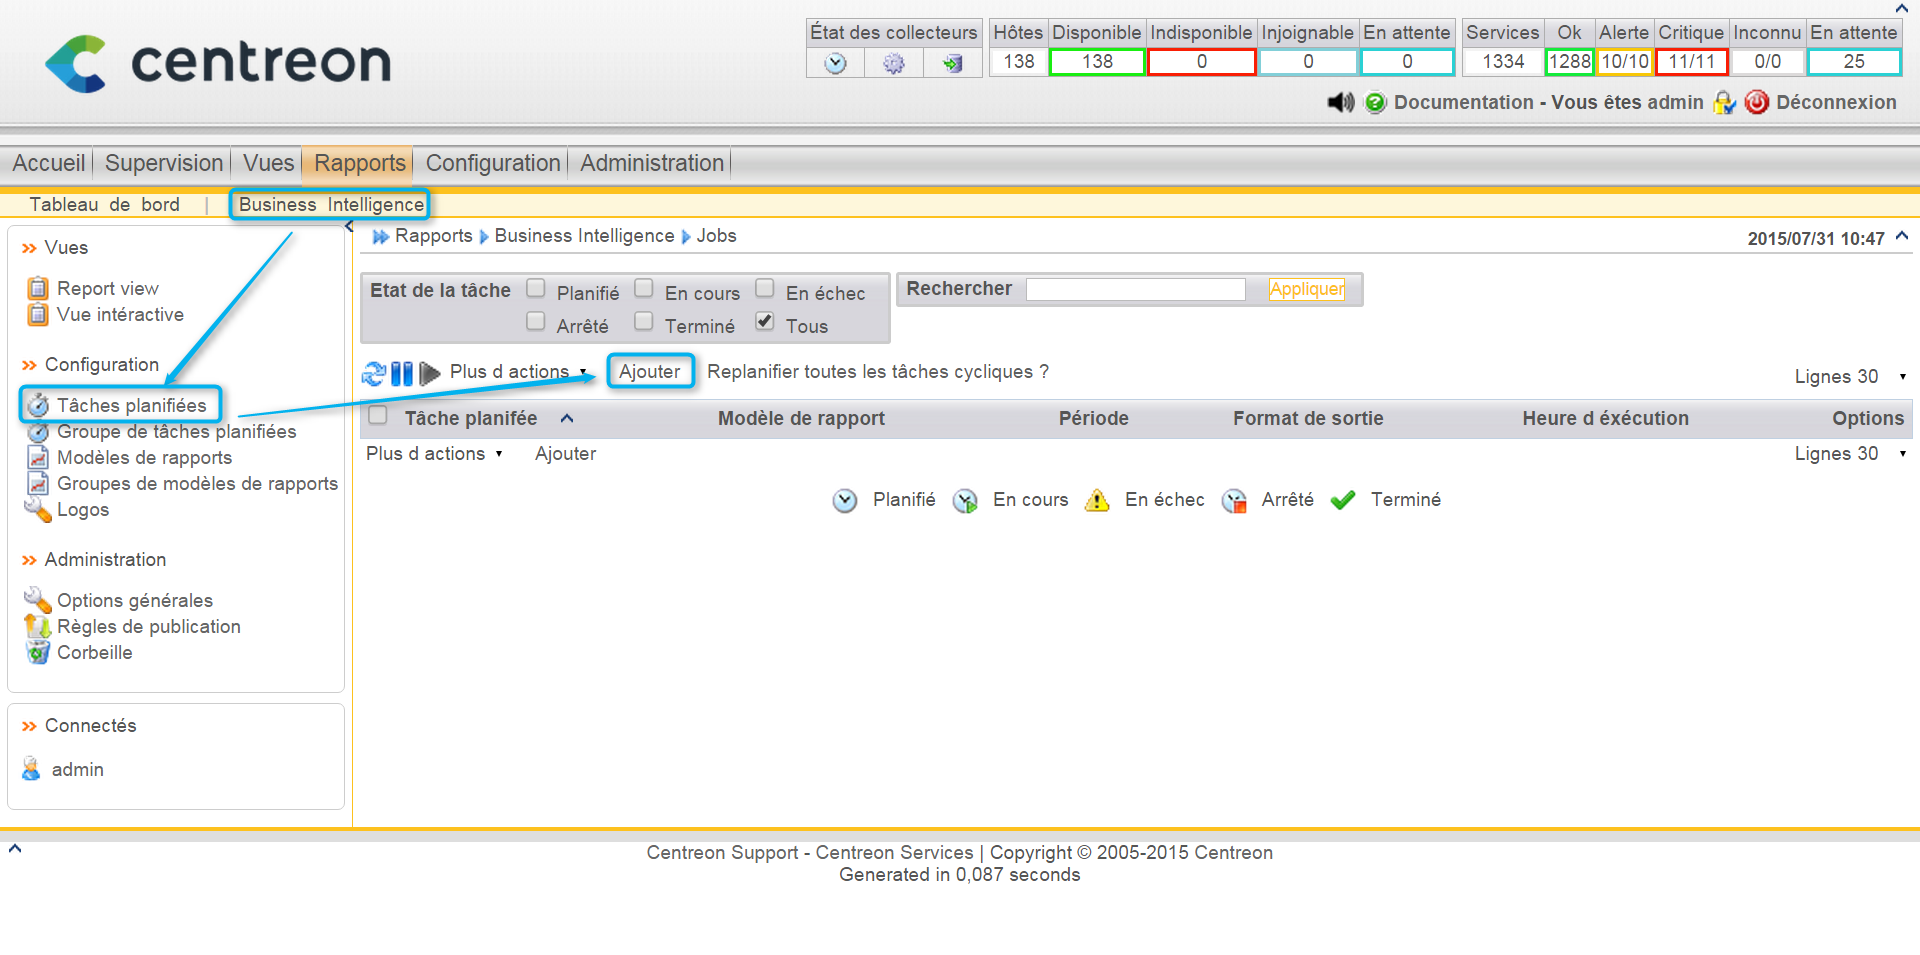Click the Modèles de rapports chart icon

38,458
